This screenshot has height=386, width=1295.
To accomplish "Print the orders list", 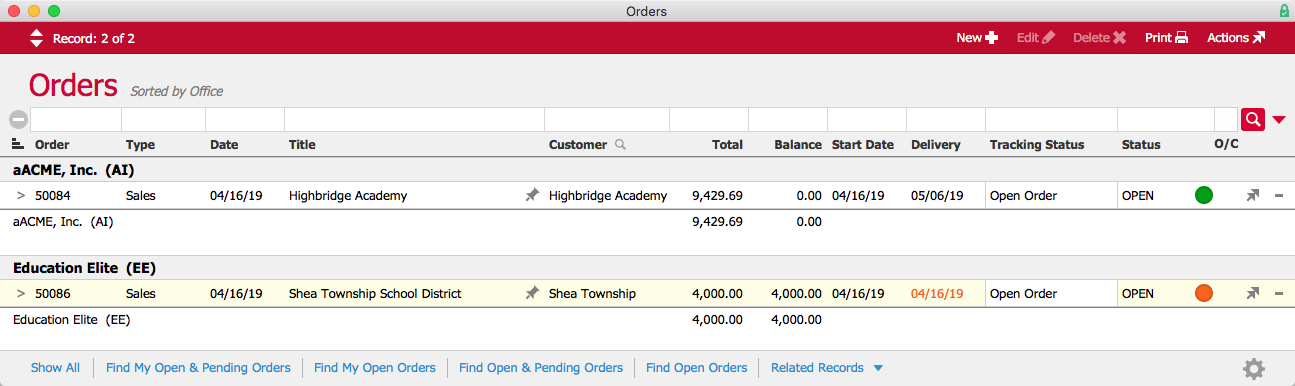I will (1166, 38).
